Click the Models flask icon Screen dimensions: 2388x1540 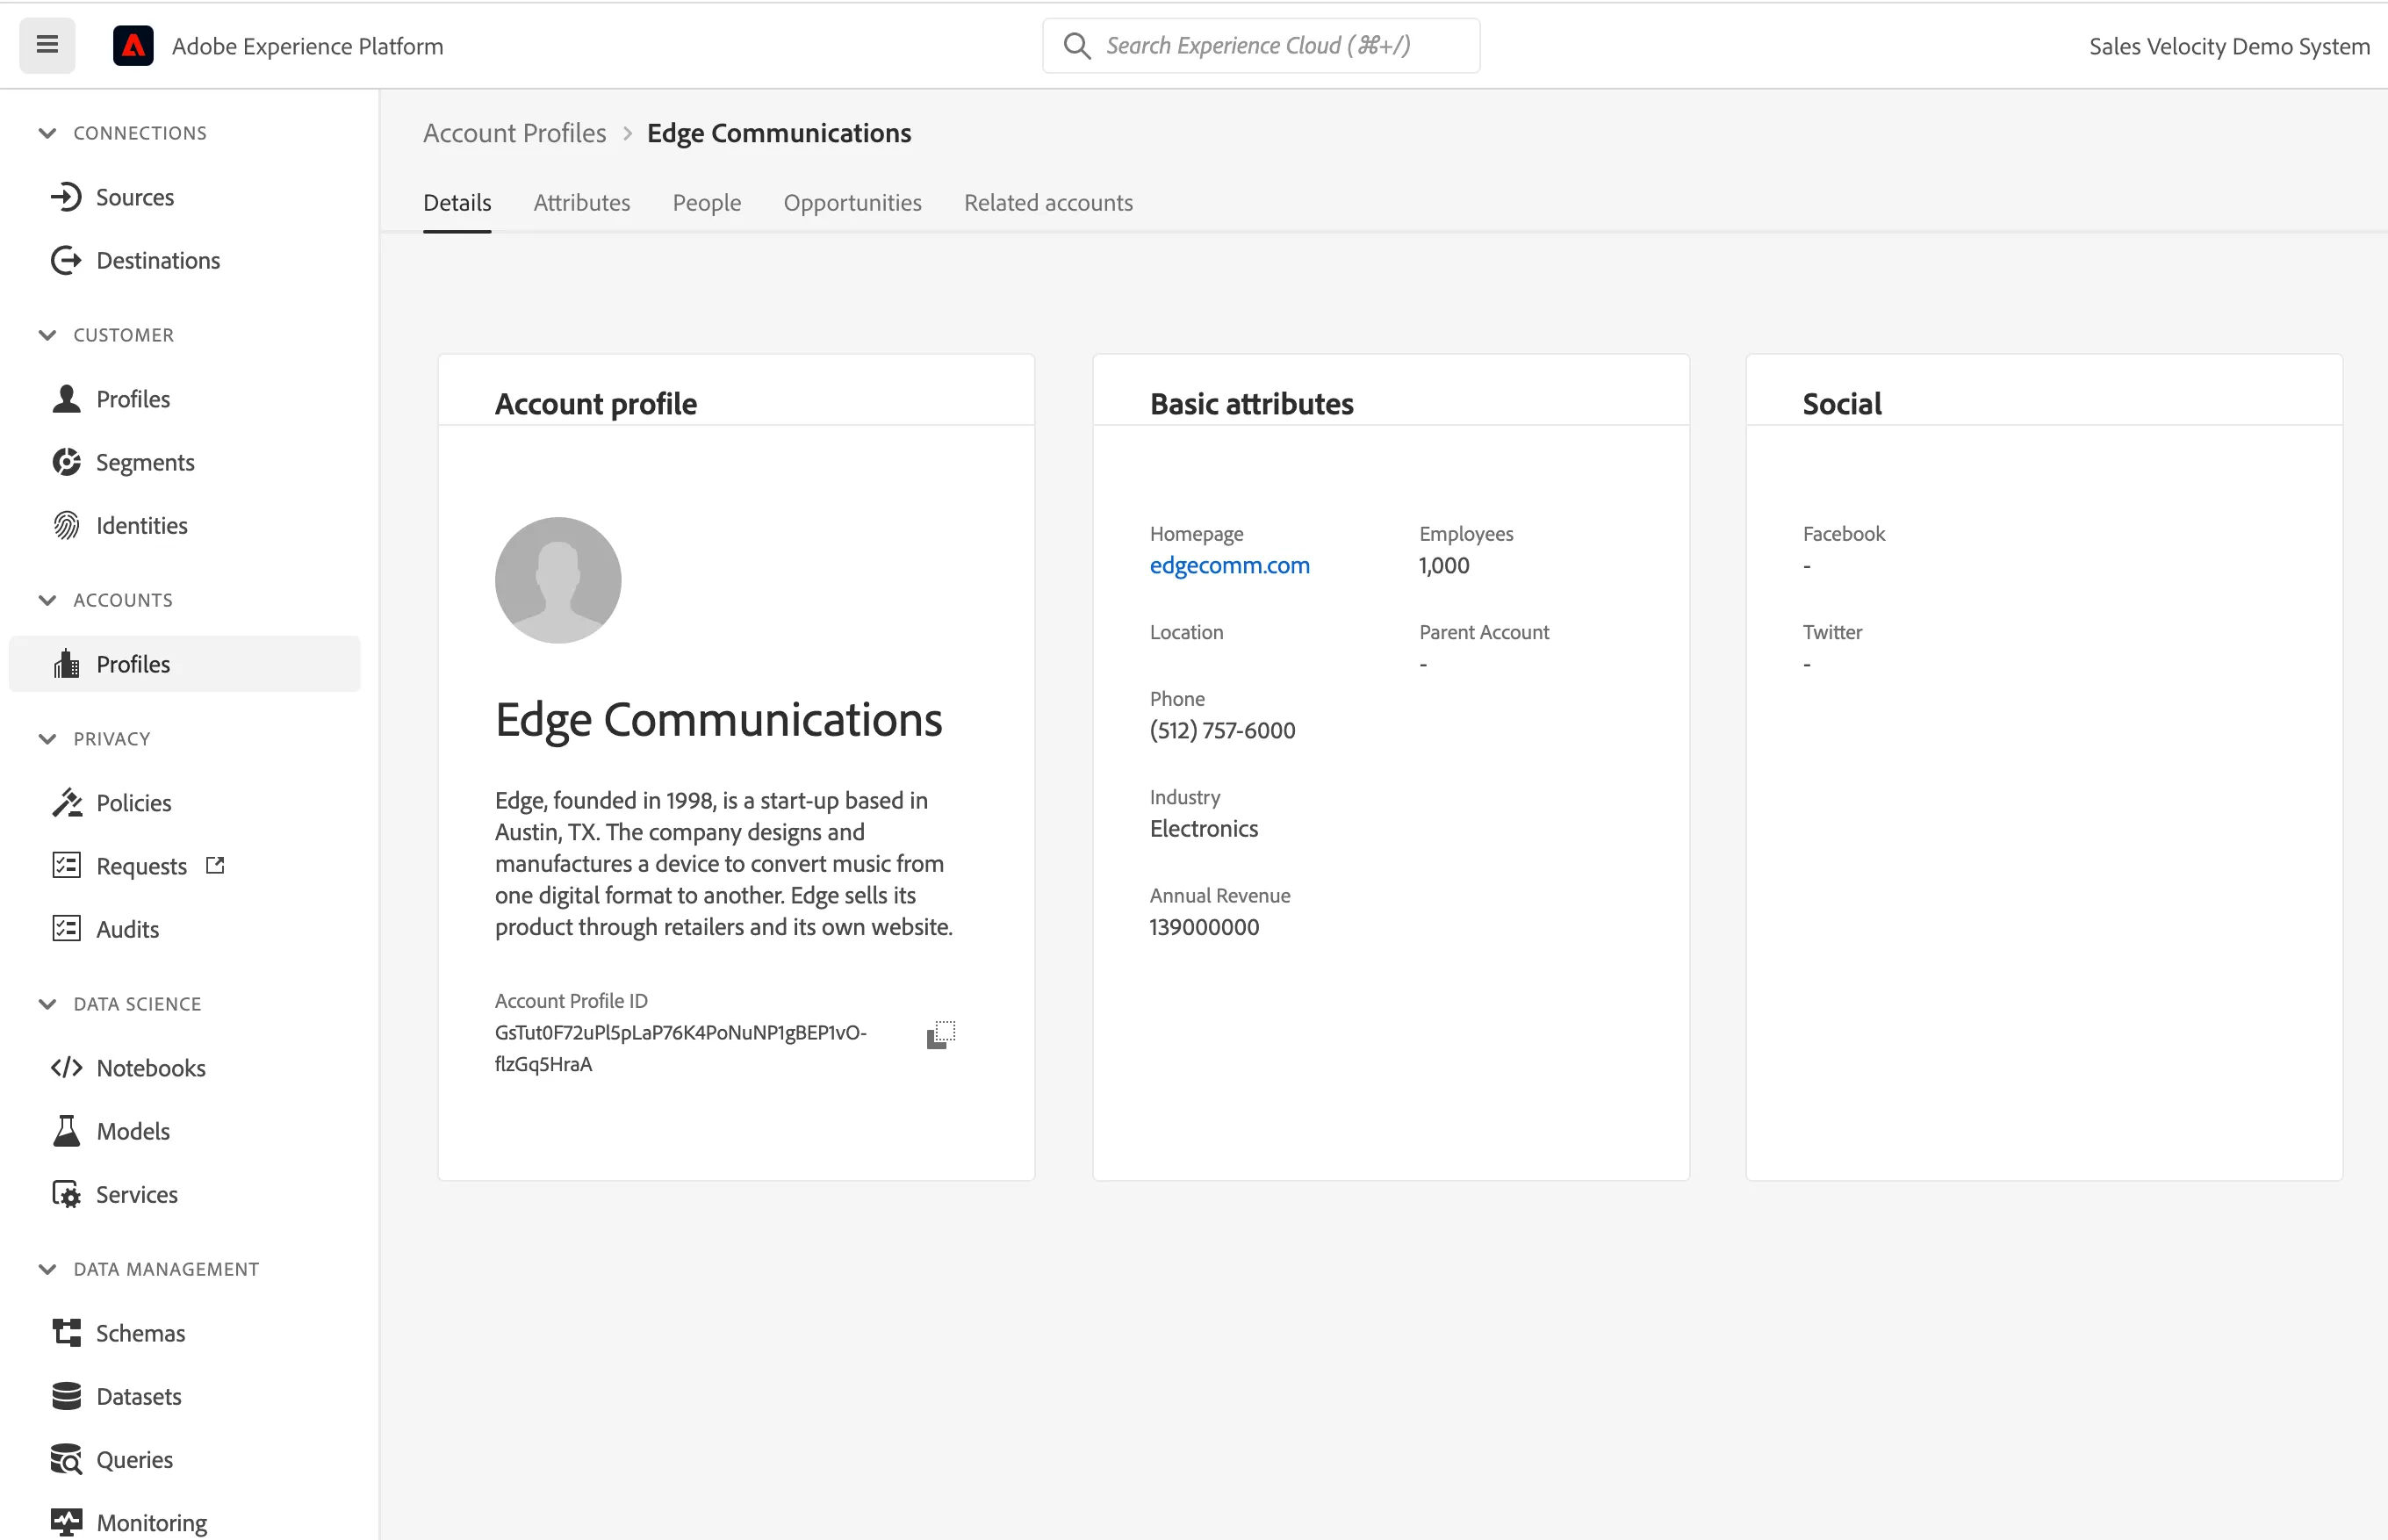pyautogui.click(x=66, y=1131)
